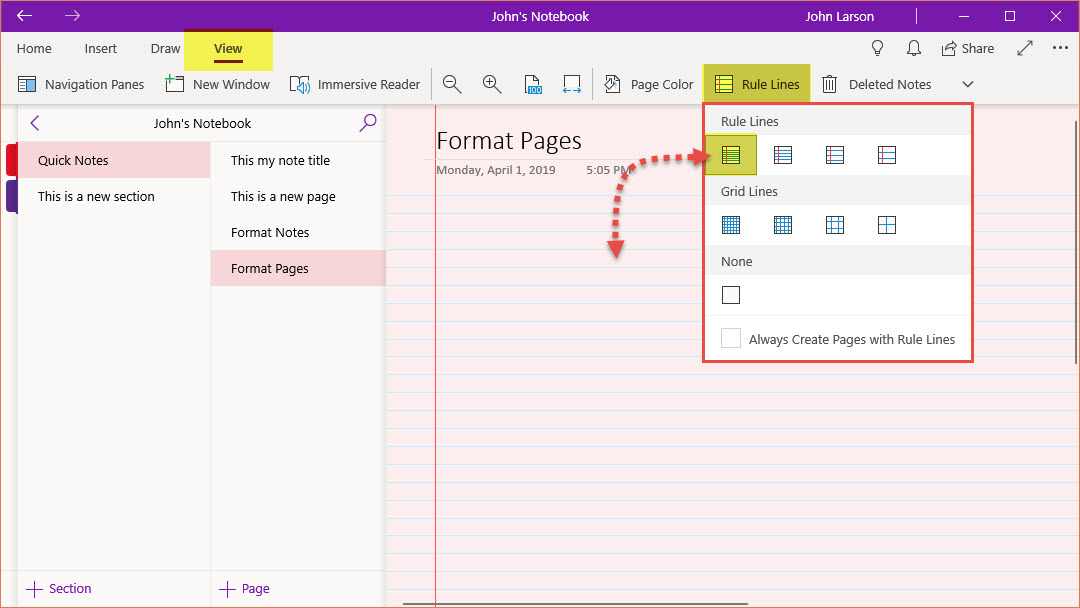The width and height of the screenshot is (1080, 608).
Task: Select the small grid lines style
Action: pyautogui.click(x=731, y=225)
